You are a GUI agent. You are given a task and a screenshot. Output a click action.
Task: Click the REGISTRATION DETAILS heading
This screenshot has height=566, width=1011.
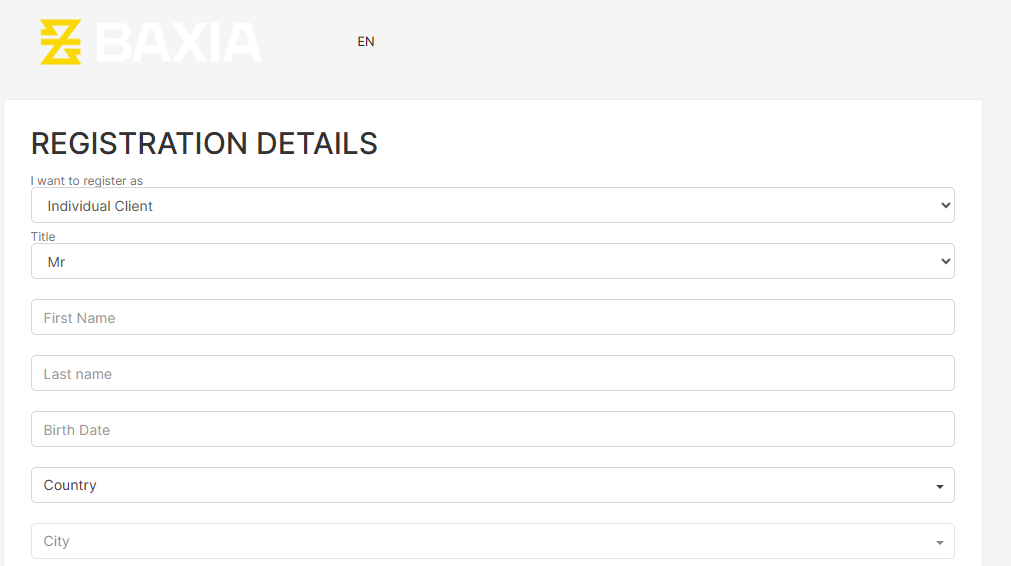[x=204, y=143]
